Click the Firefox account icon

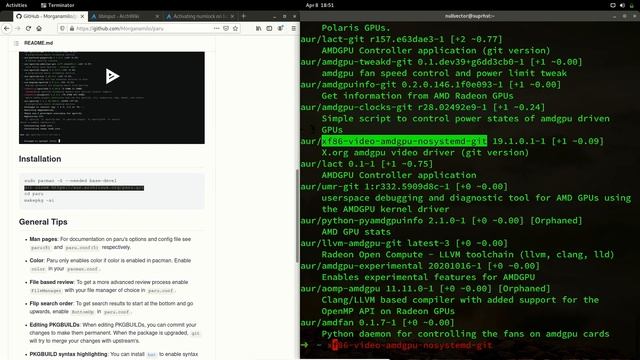pos(280,29)
